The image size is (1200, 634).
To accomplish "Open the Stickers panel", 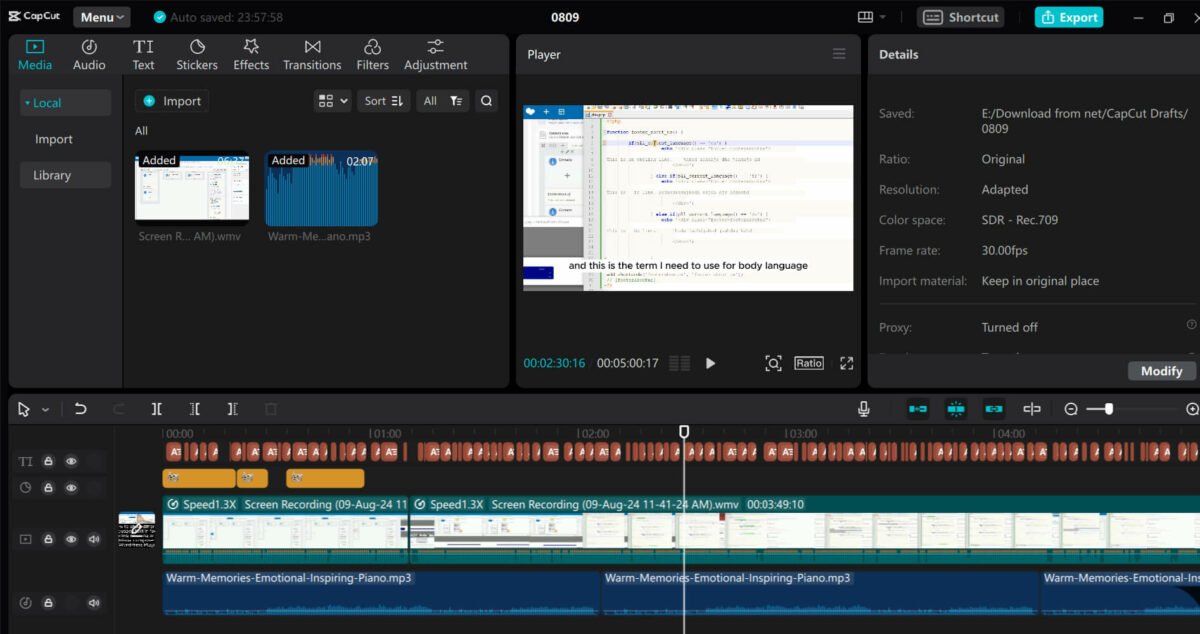I will point(196,54).
